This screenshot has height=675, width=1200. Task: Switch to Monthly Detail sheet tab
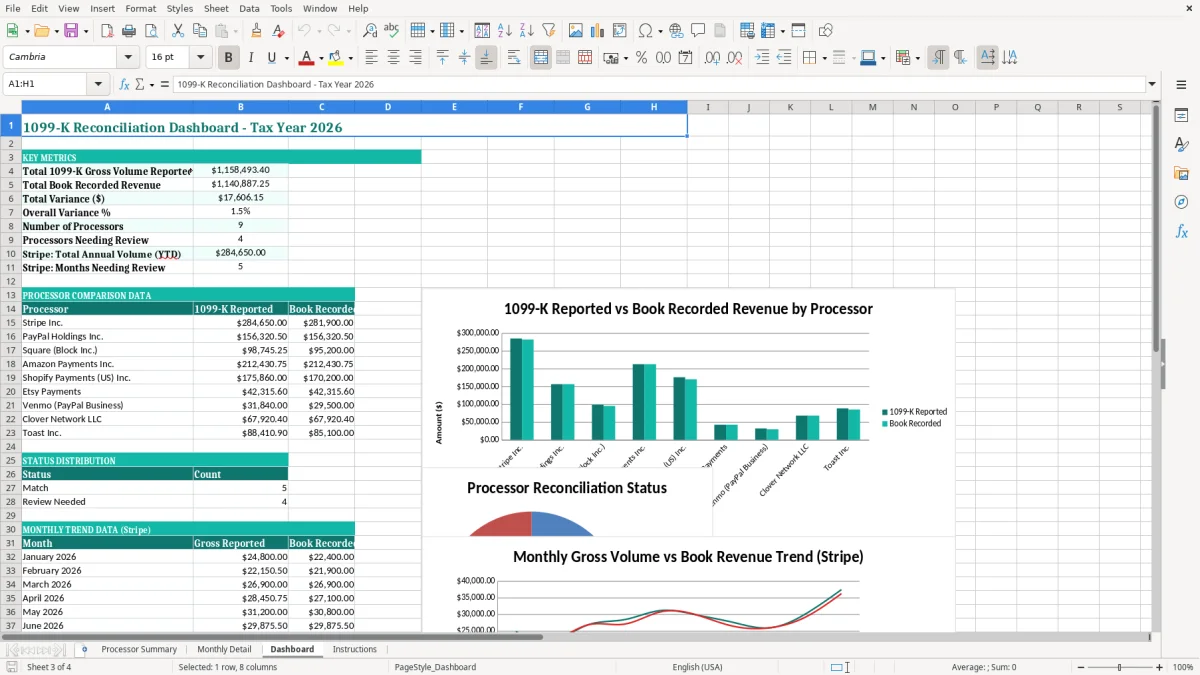(224, 650)
